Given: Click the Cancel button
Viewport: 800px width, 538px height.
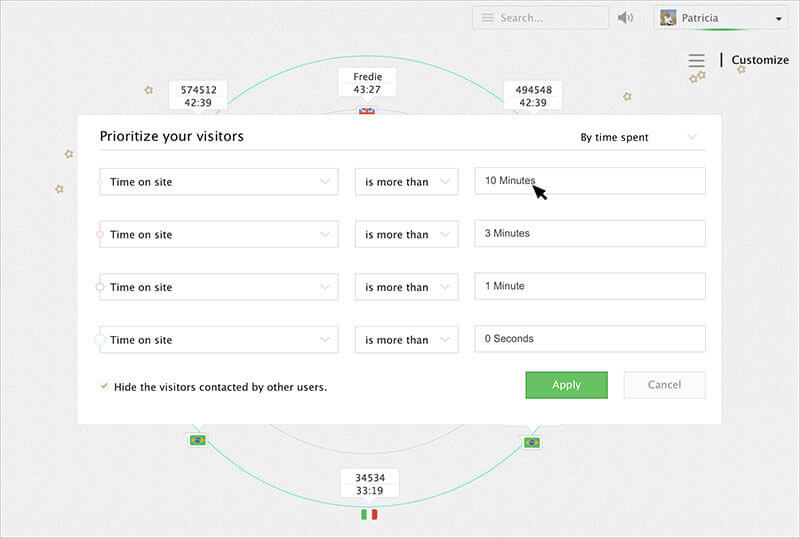Looking at the screenshot, I should pos(664,385).
